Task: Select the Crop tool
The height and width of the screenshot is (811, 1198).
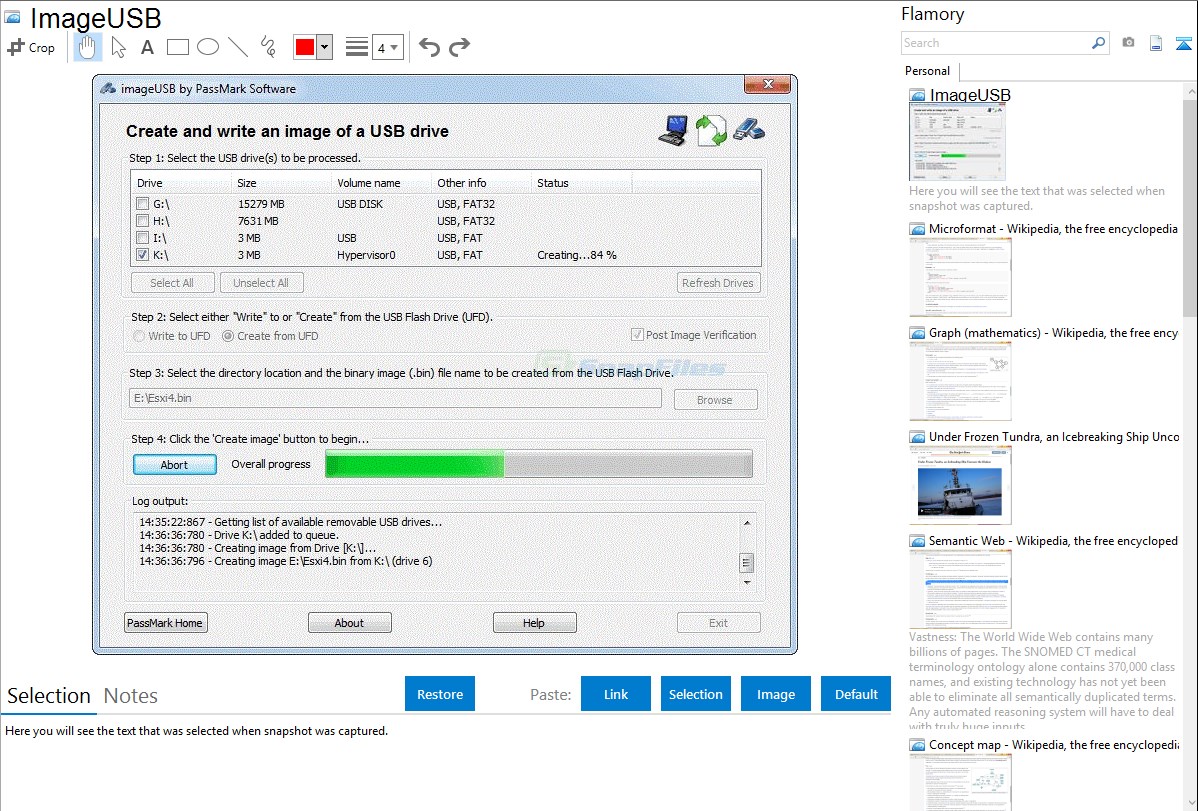Action: [x=31, y=47]
